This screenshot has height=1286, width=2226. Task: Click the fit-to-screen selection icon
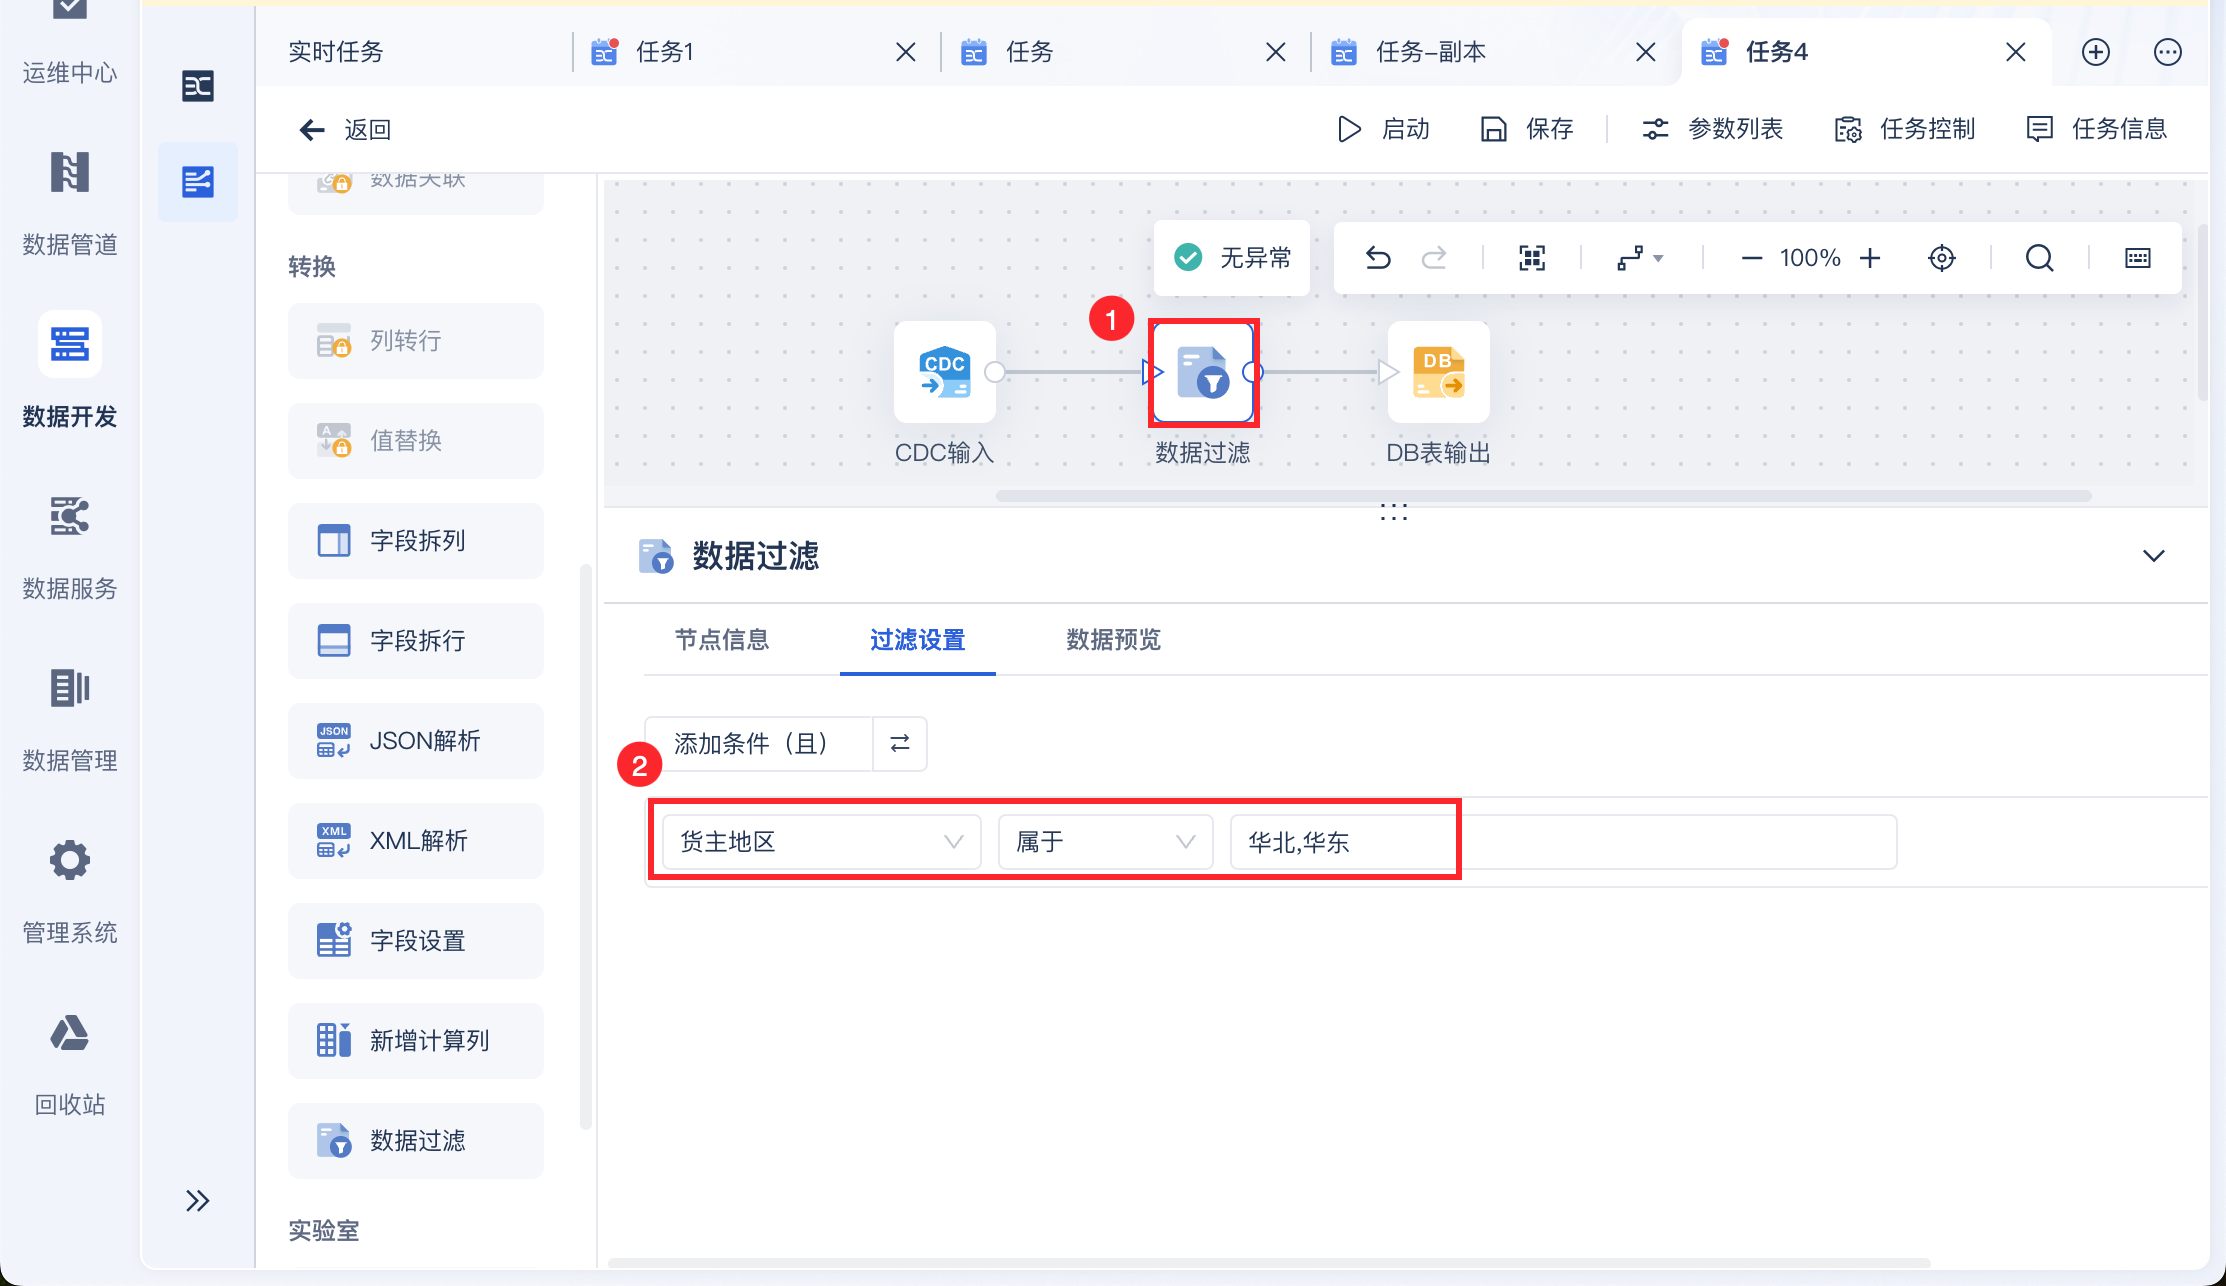tap(1532, 258)
